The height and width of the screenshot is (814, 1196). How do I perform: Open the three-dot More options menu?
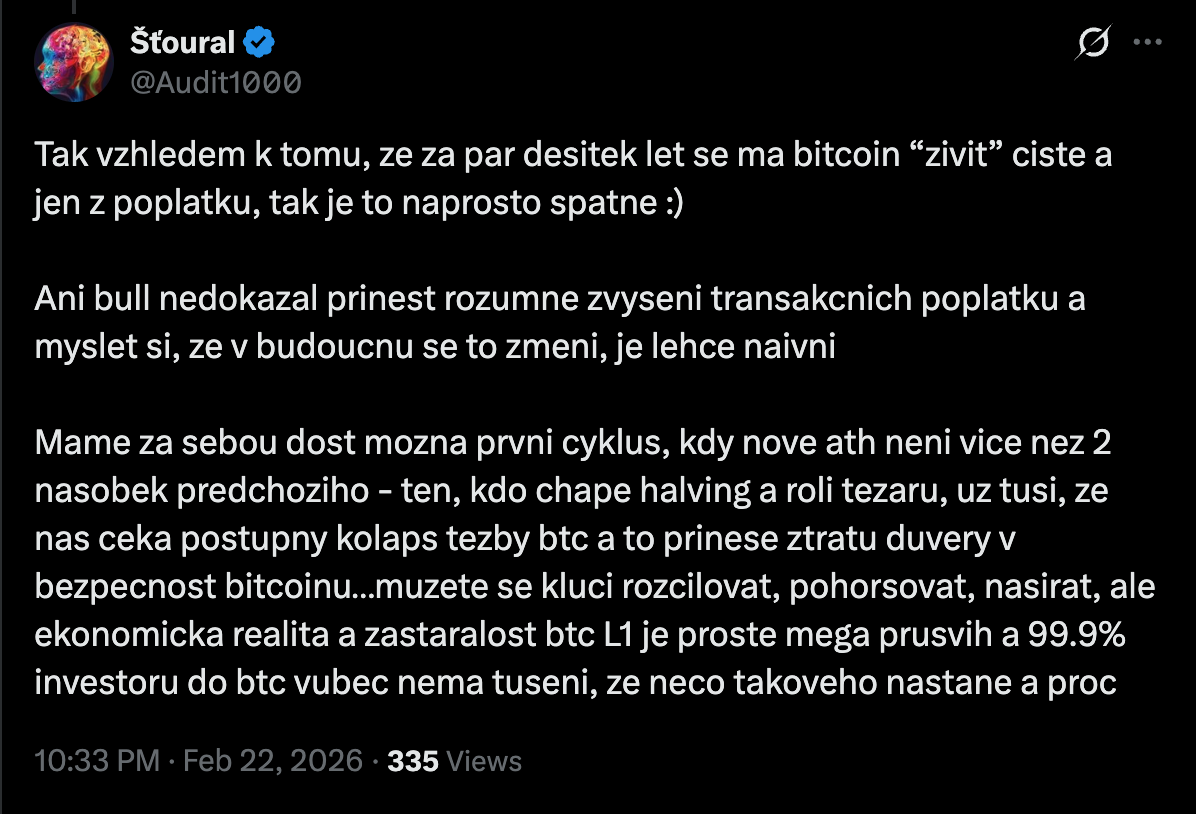click(1146, 43)
